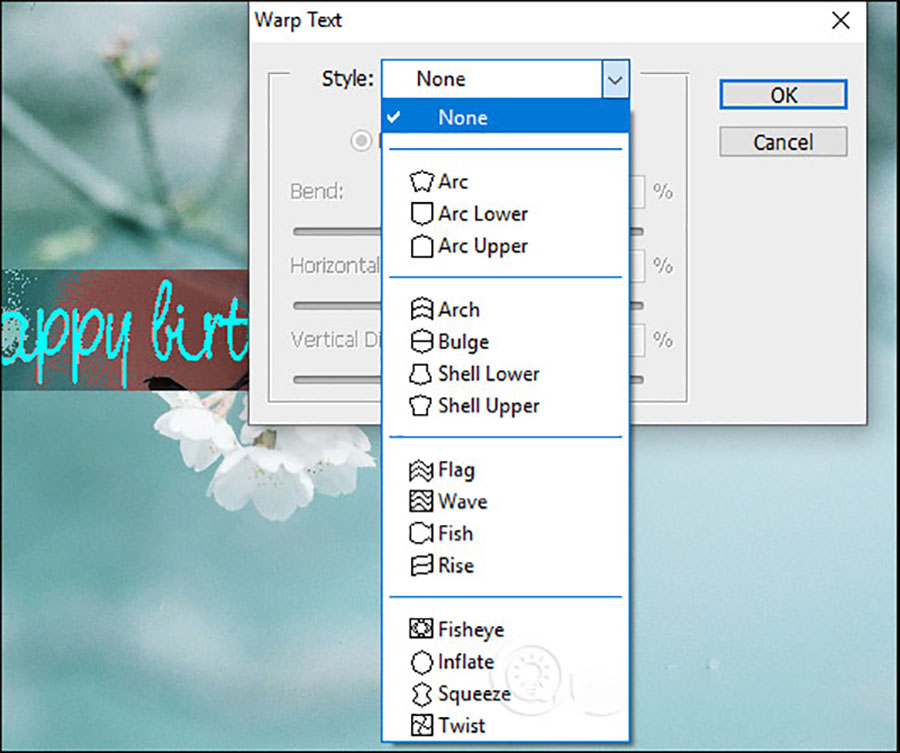Screen dimensions: 900x753
Task: Choose the Arc Lower style icon
Action: click(x=422, y=214)
